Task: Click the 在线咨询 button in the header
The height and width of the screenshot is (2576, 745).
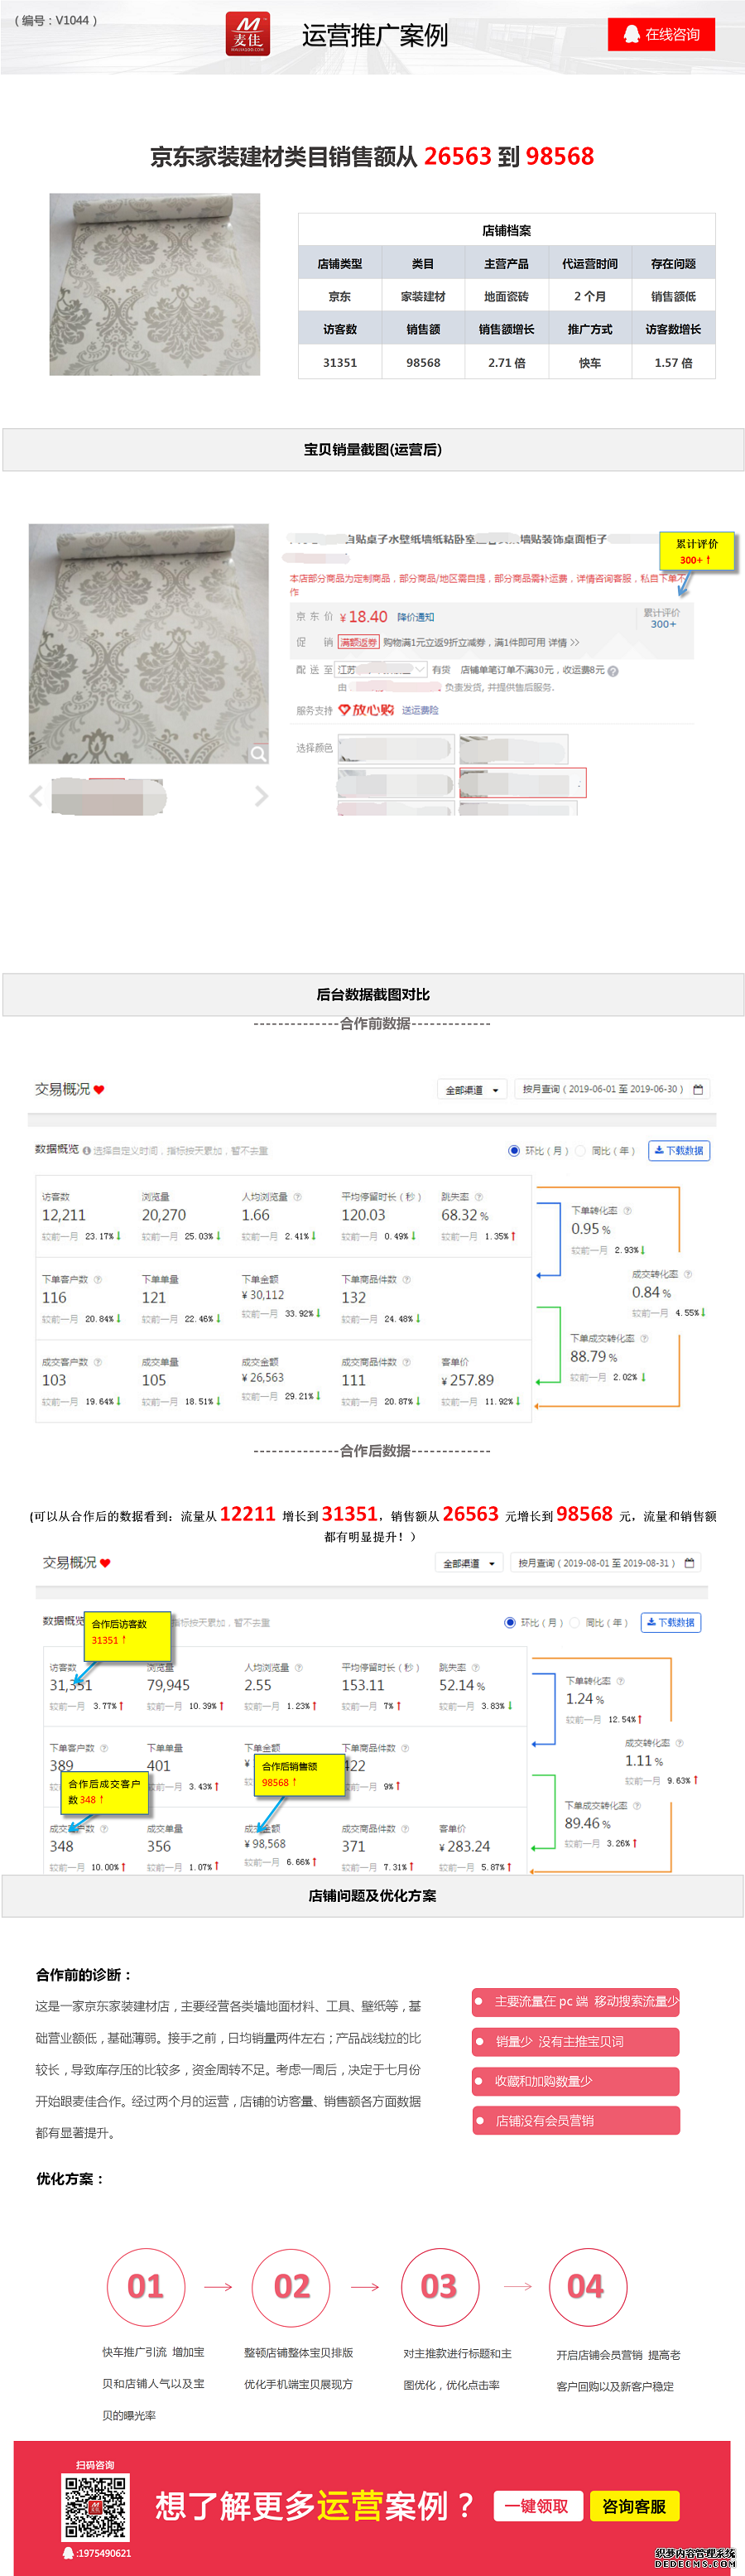Action: [x=662, y=34]
